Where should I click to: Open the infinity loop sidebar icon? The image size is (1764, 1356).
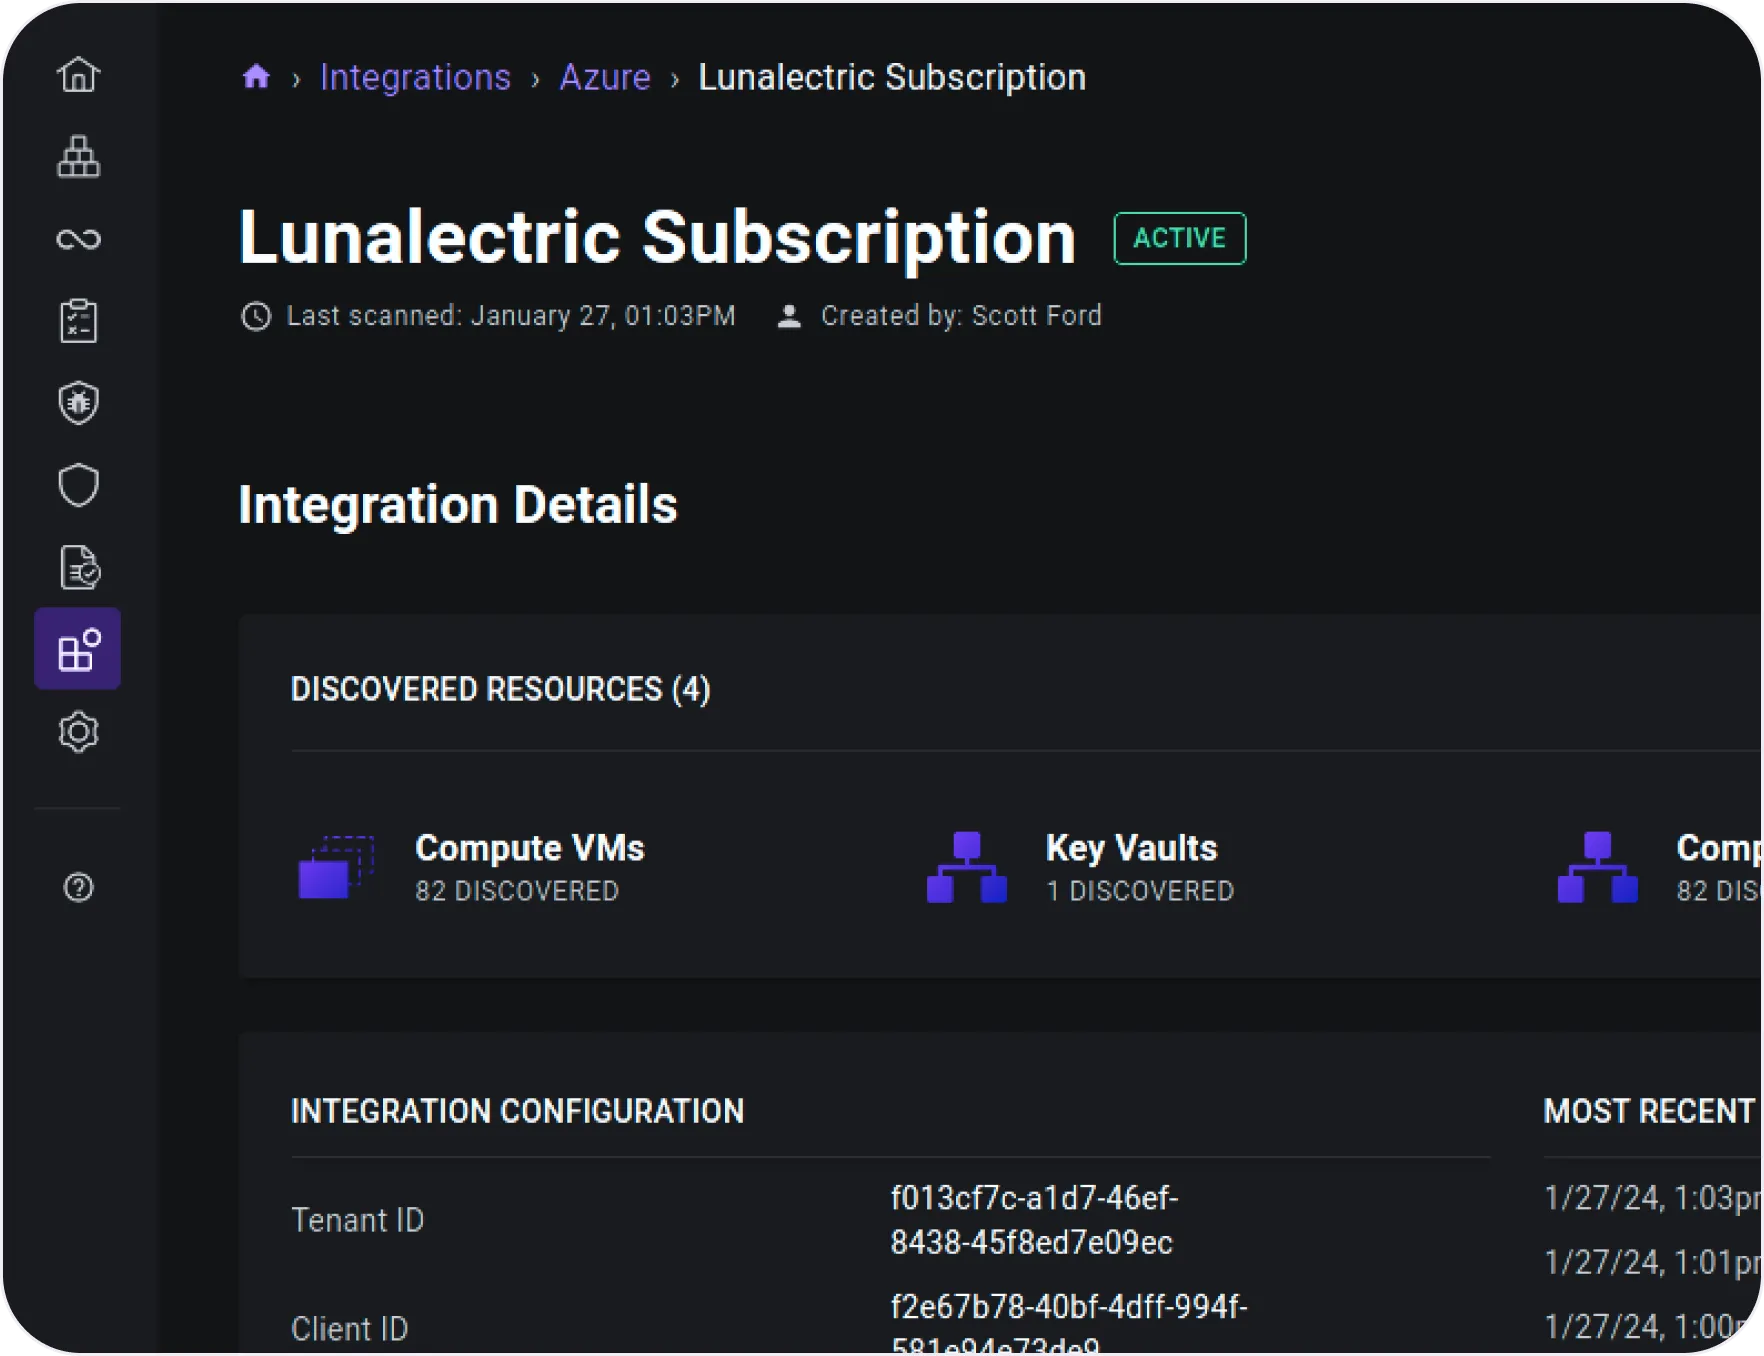pos(78,239)
